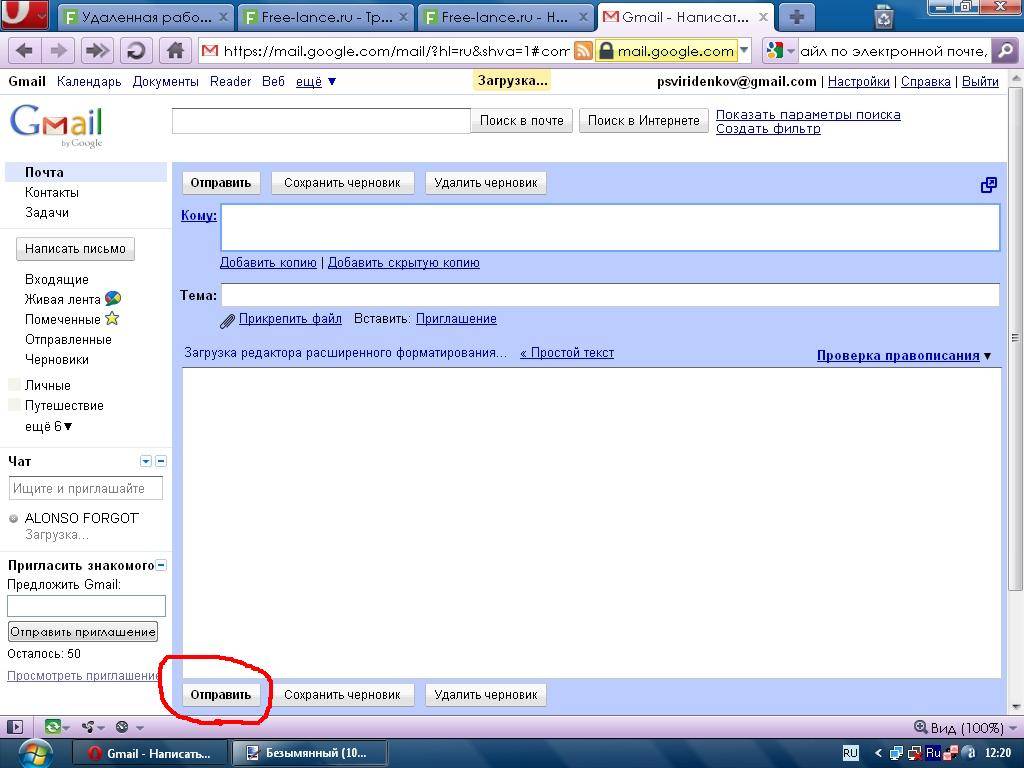Open the closed tabs trash icon
This screenshot has width=1024, height=768.
(x=884, y=17)
